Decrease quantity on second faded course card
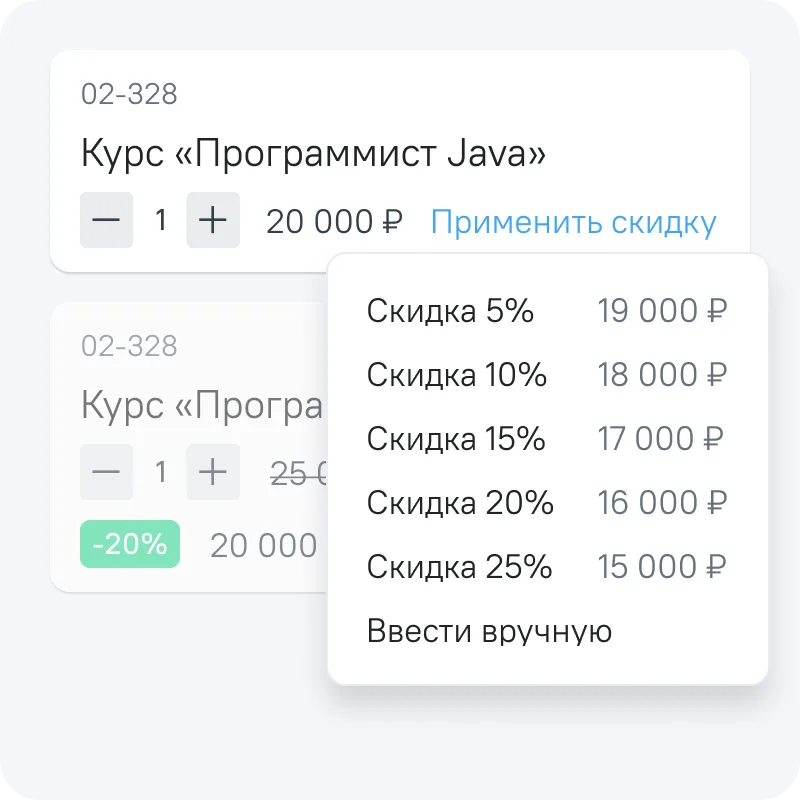Screen dimensions: 800x800 point(107,471)
